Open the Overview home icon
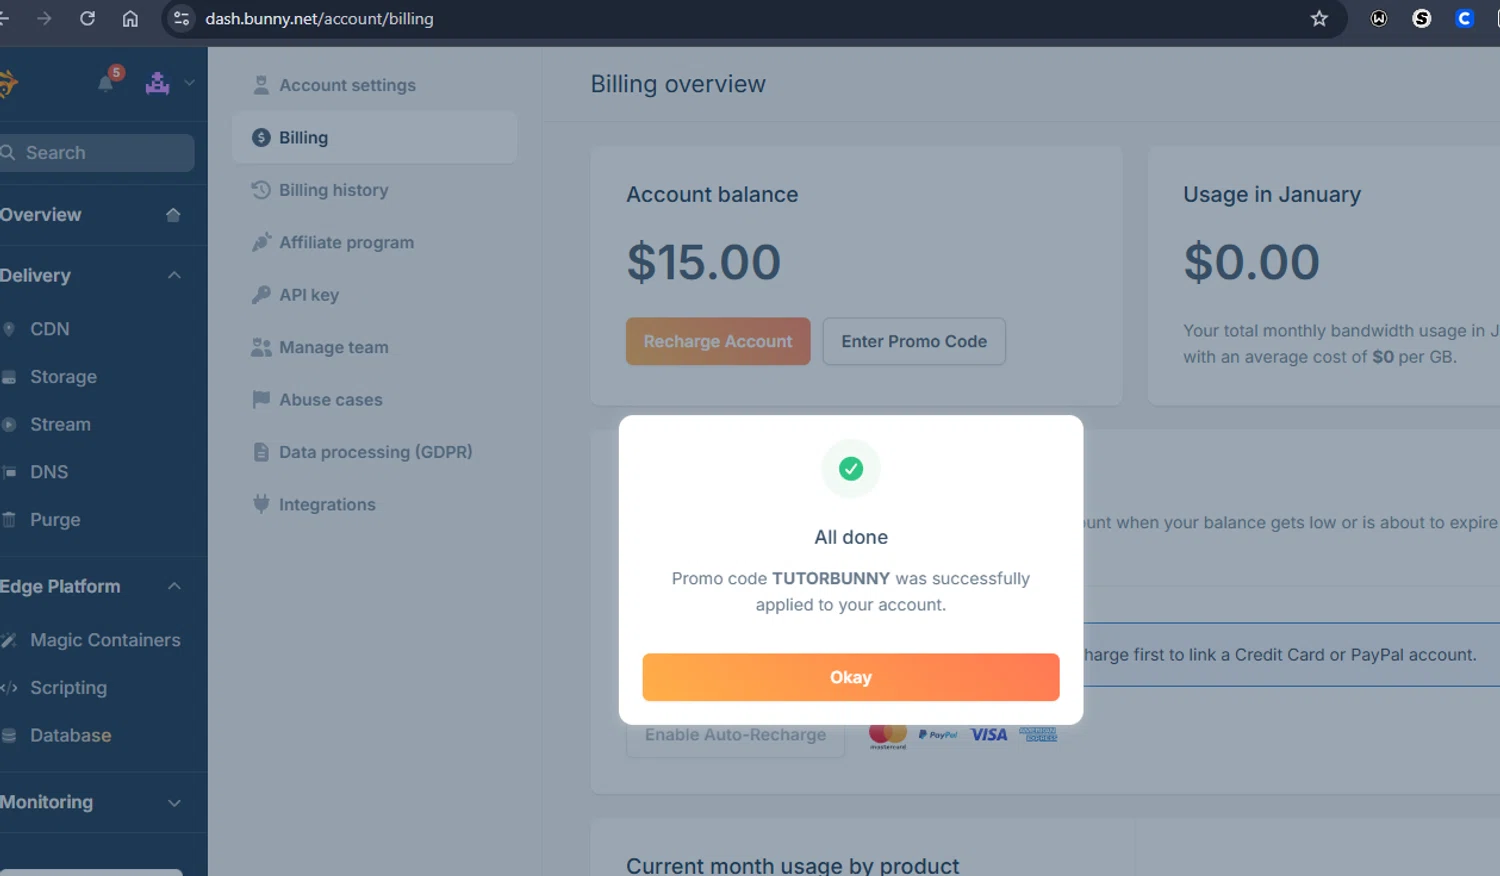 tap(173, 215)
